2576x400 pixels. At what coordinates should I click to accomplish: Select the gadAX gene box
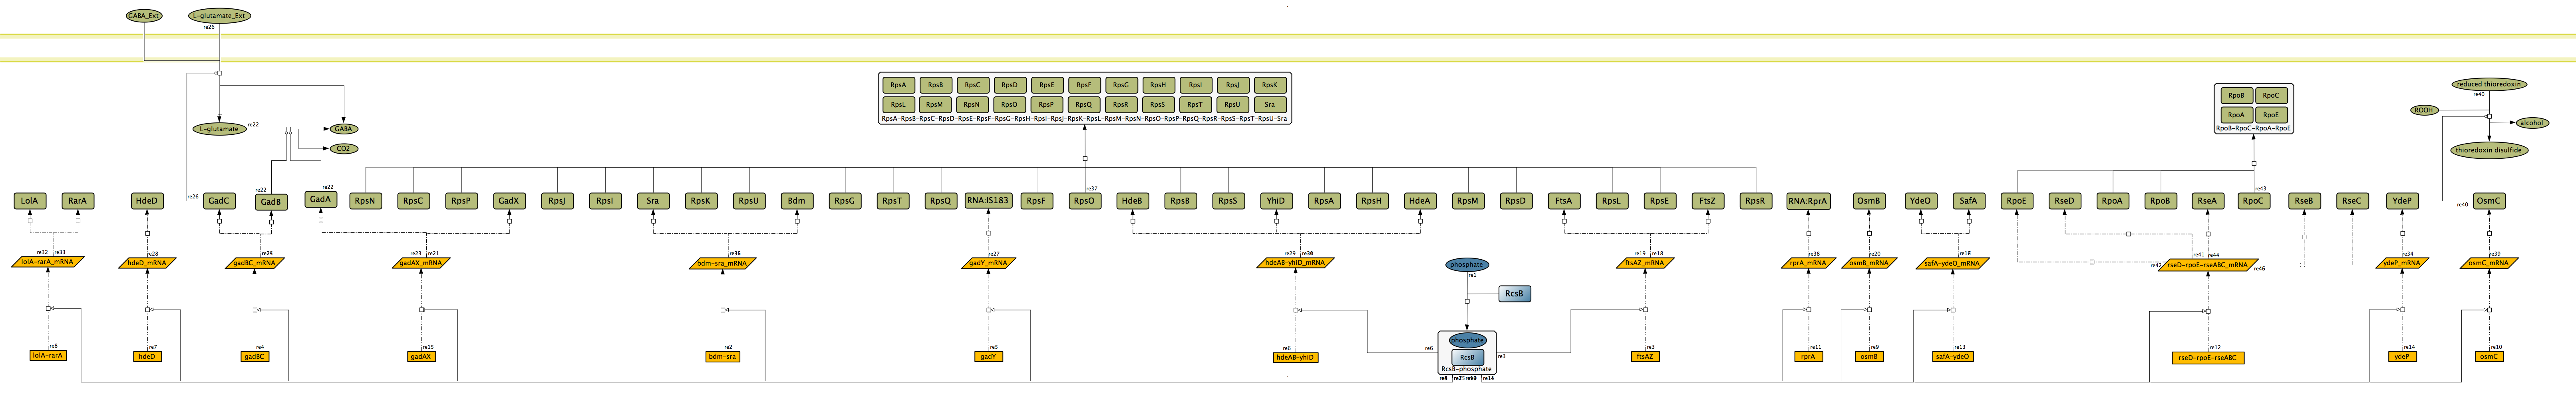coord(421,356)
